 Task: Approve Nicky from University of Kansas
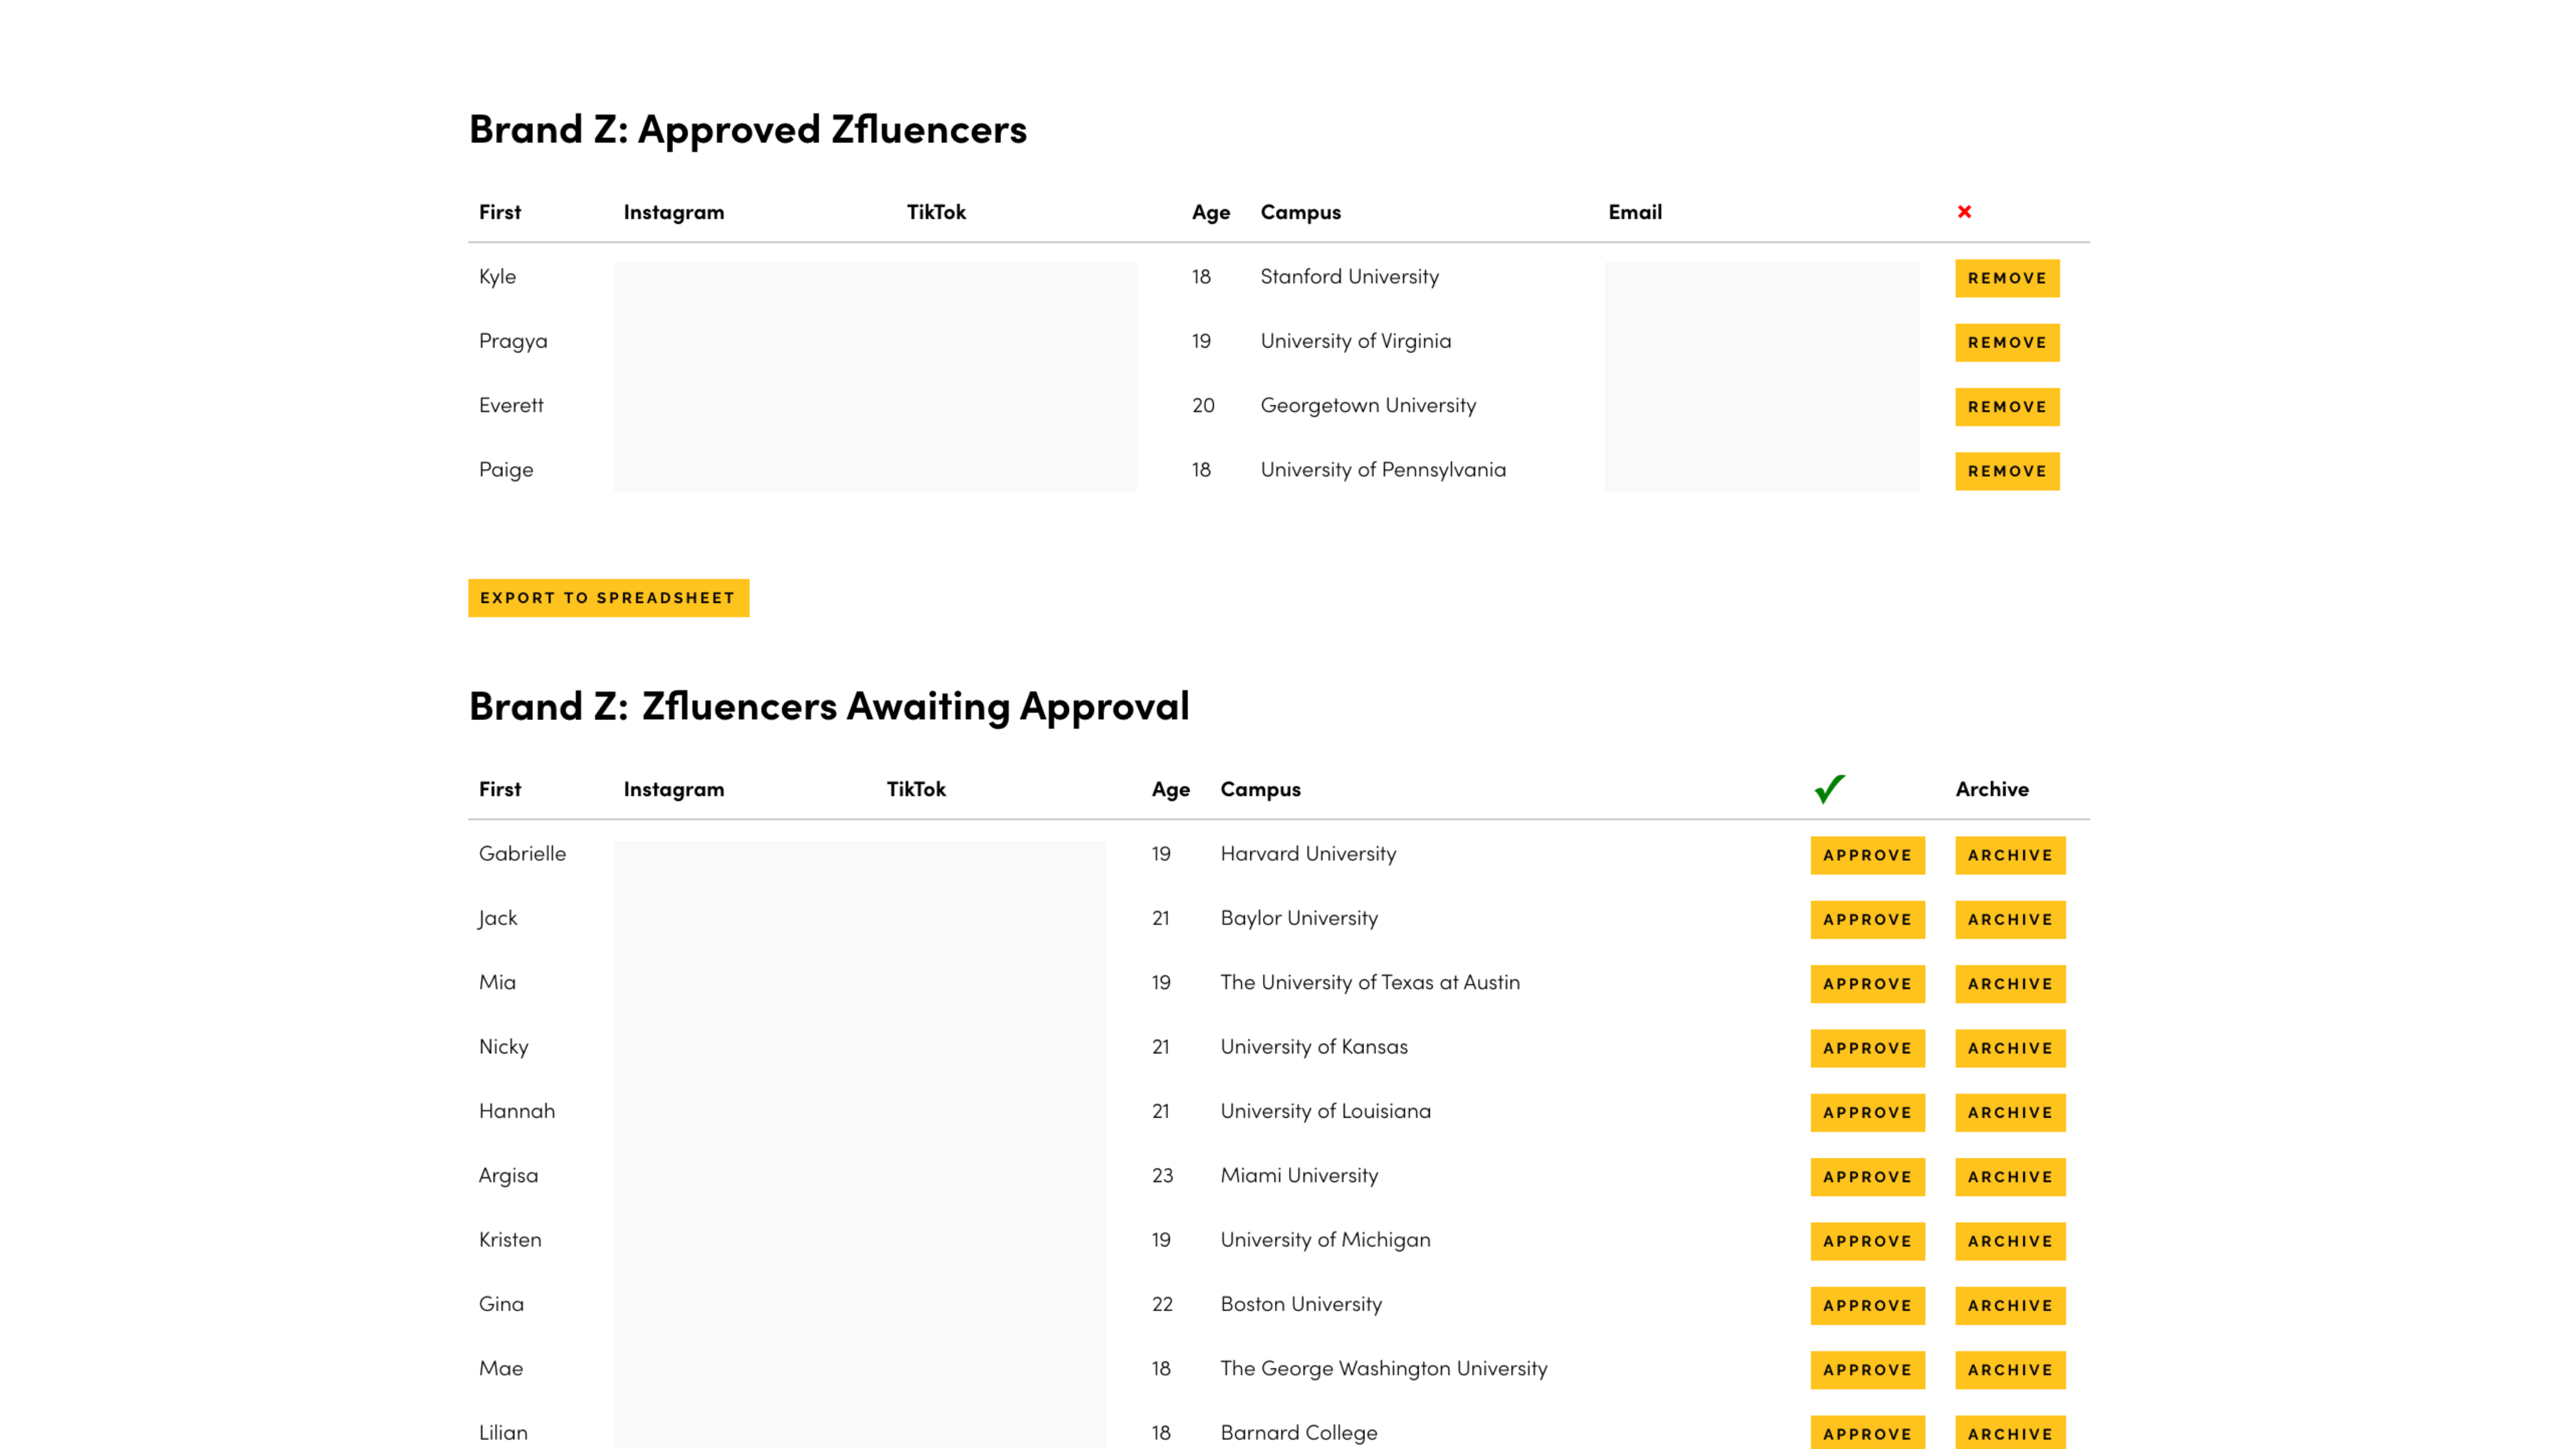tap(1867, 1048)
